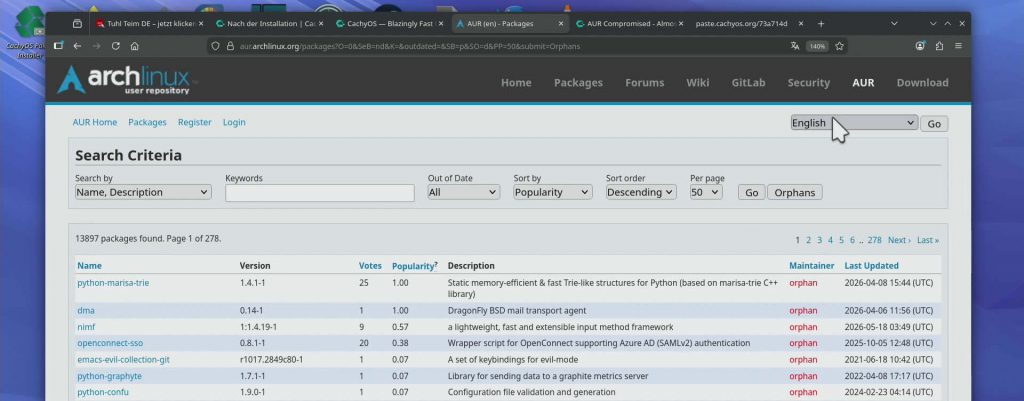Close the AUR (en) Packages tab
Screen dimensions: 1024x401
[561, 24]
